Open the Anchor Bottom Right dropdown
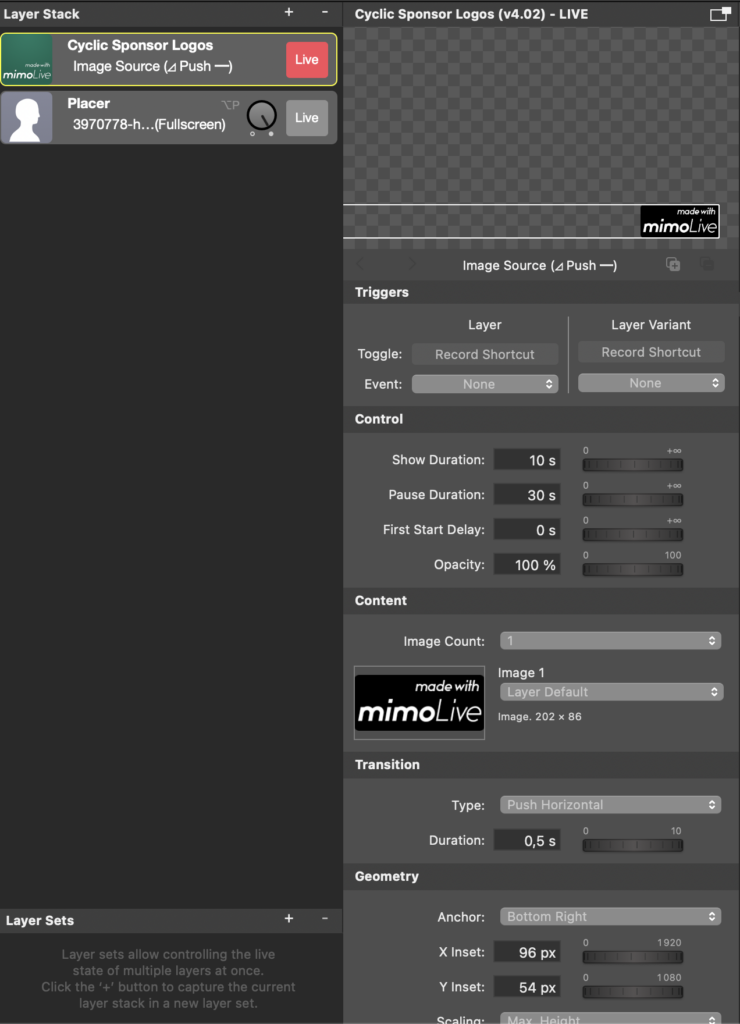The image size is (740, 1024). coord(610,916)
